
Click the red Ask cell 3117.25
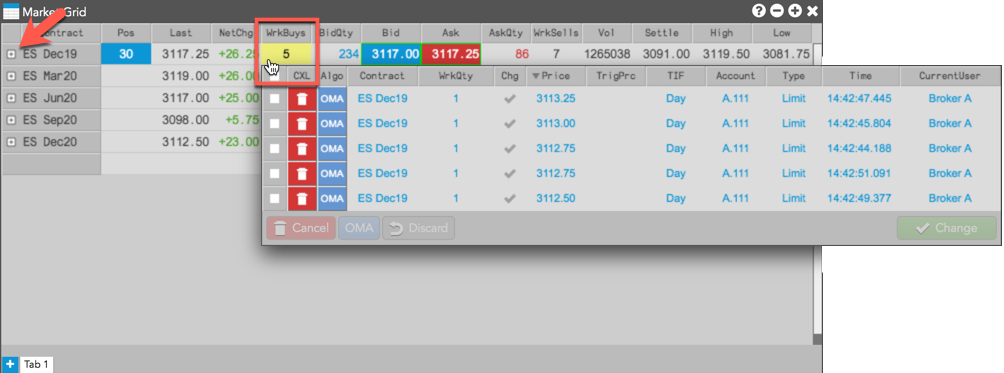pos(451,54)
